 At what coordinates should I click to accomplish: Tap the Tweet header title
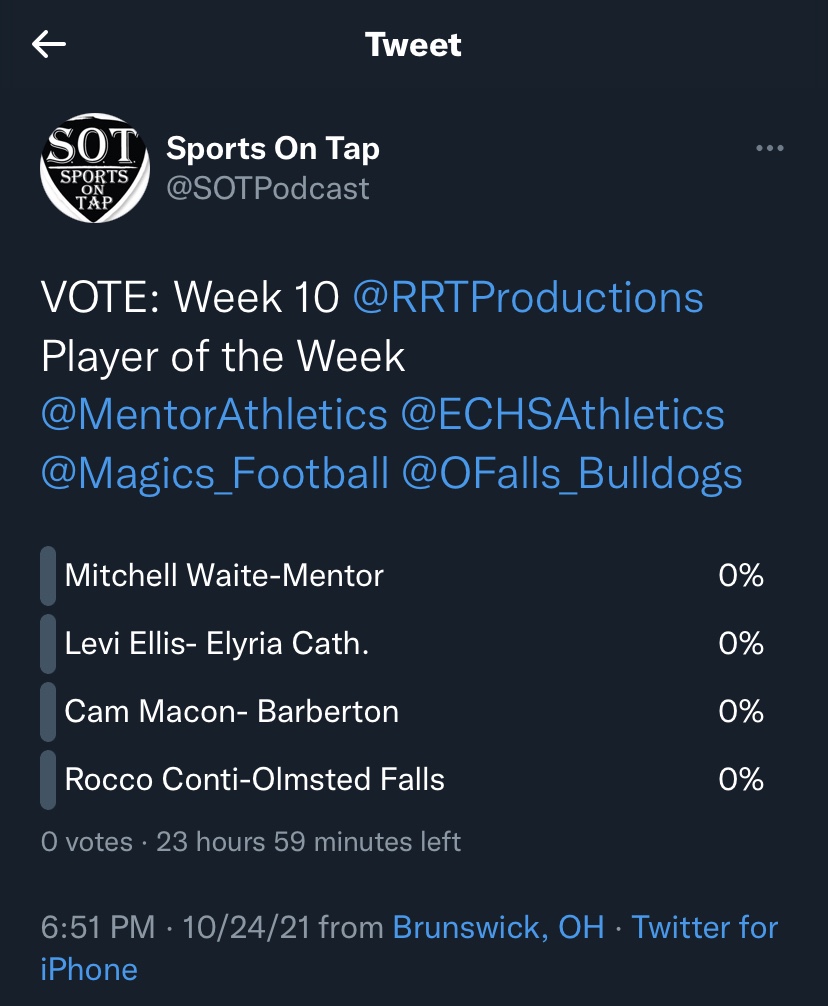[413, 45]
